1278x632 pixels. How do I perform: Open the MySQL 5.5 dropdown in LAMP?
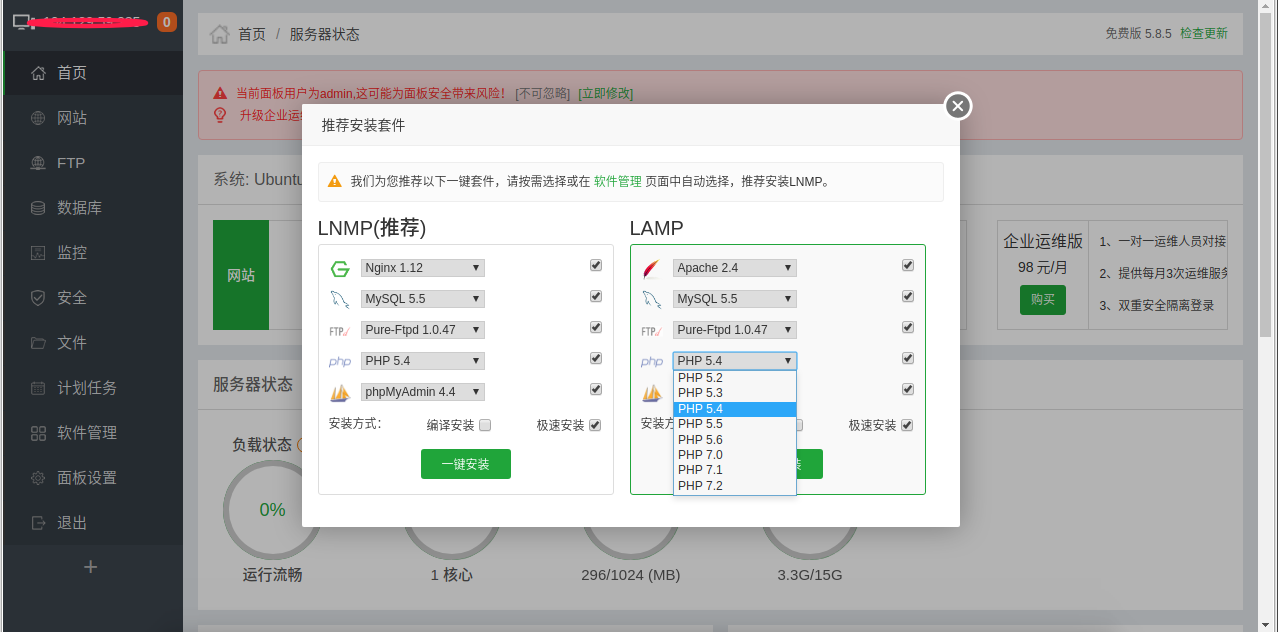click(735, 299)
